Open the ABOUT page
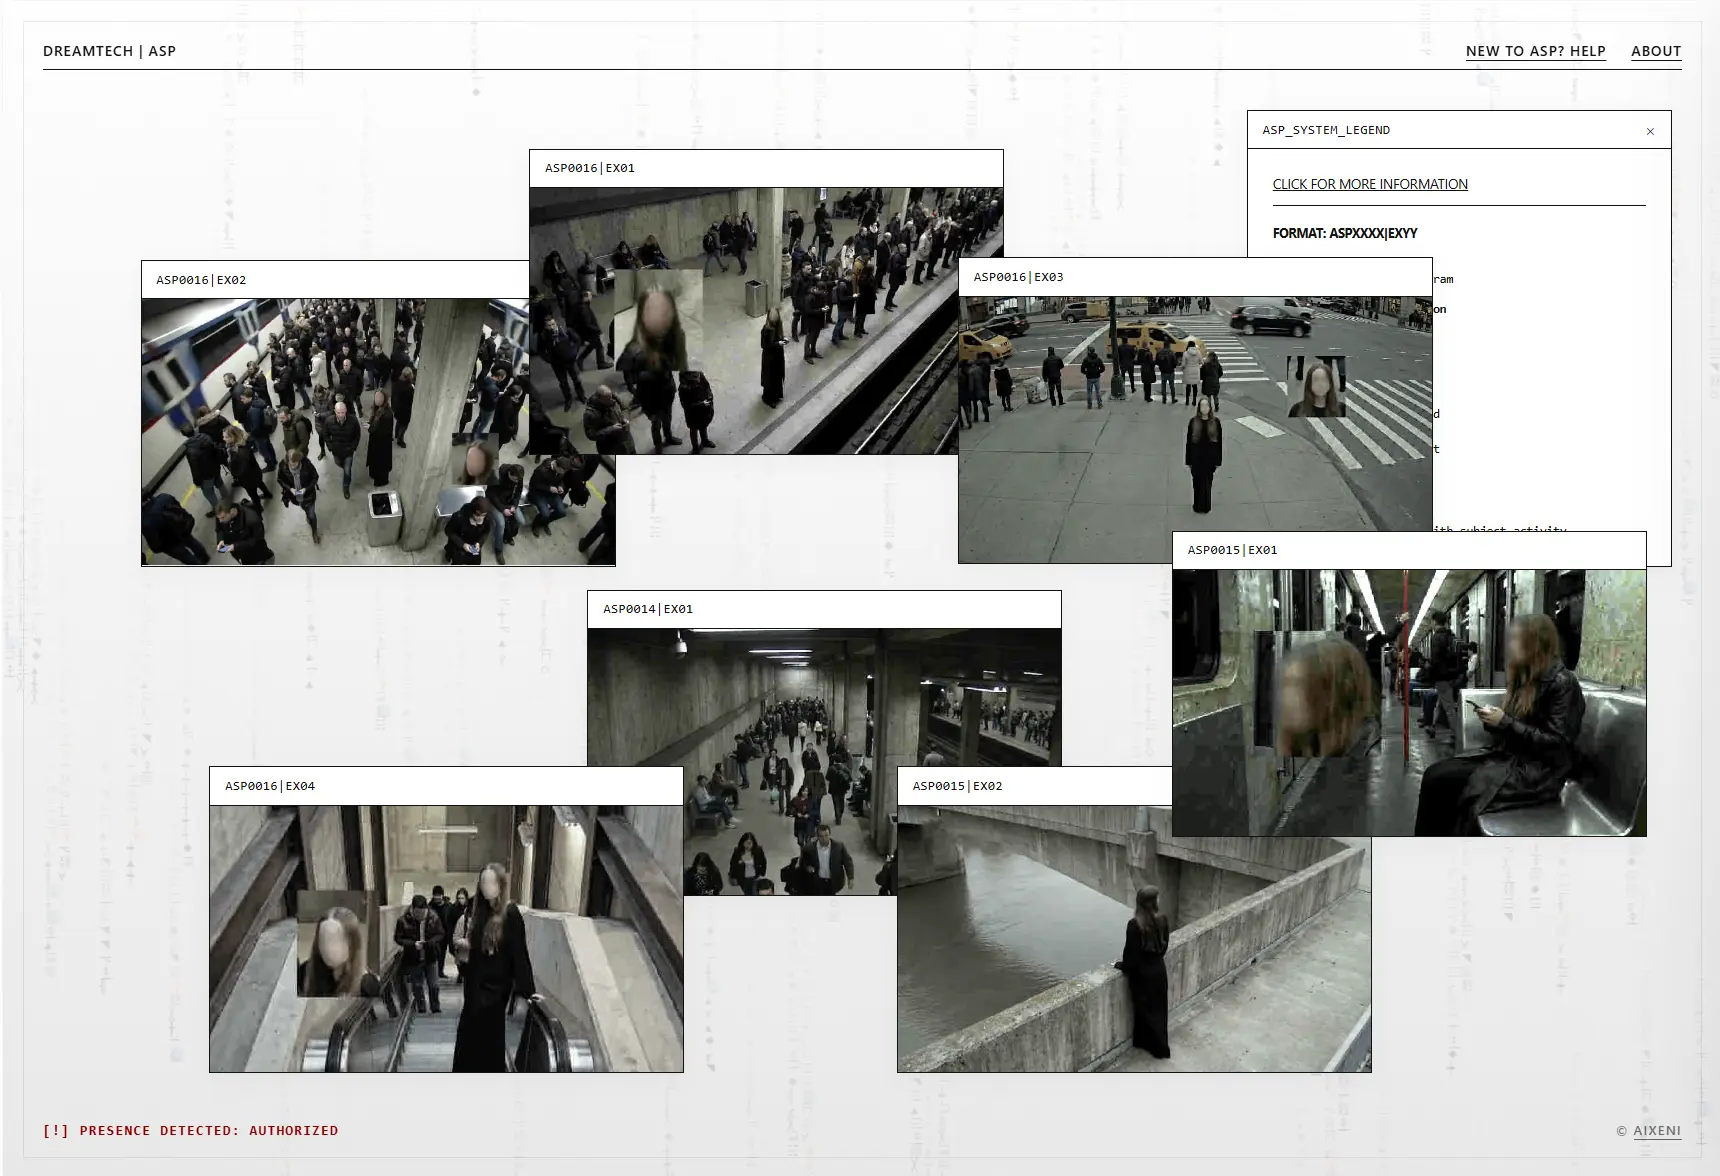1720x1176 pixels. [x=1656, y=51]
